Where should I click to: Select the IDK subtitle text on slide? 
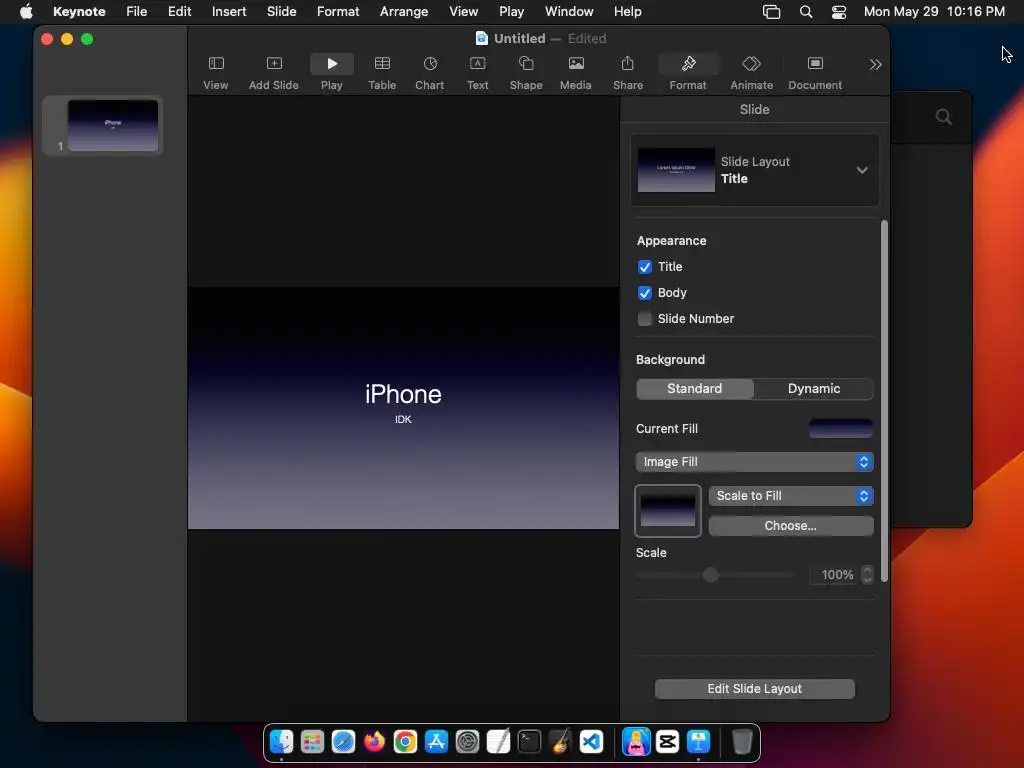(x=403, y=419)
